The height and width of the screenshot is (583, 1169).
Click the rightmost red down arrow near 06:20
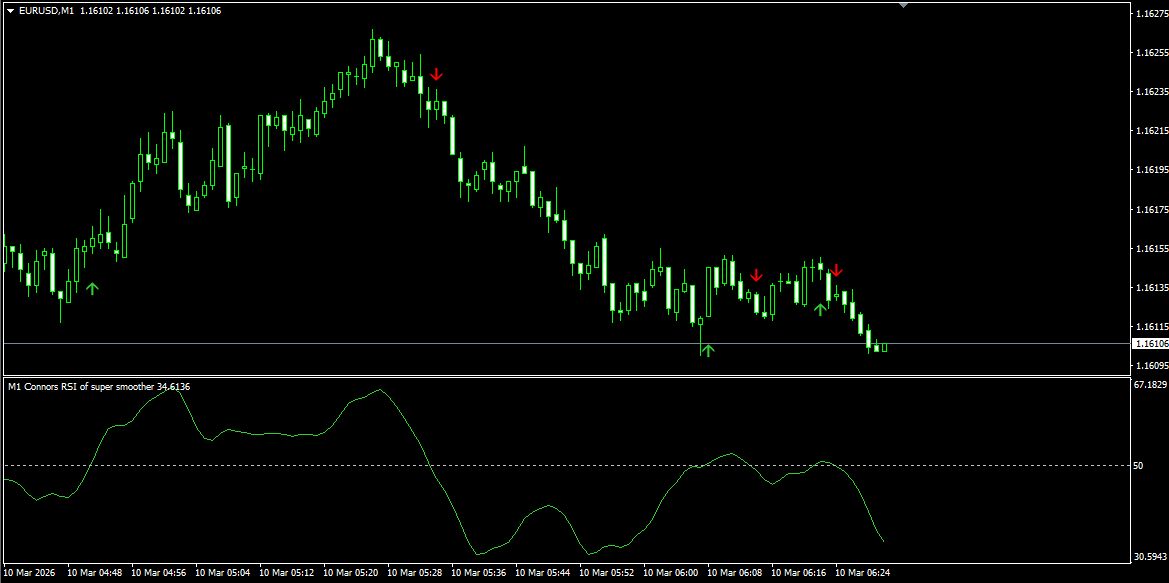(x=836, y=270)
